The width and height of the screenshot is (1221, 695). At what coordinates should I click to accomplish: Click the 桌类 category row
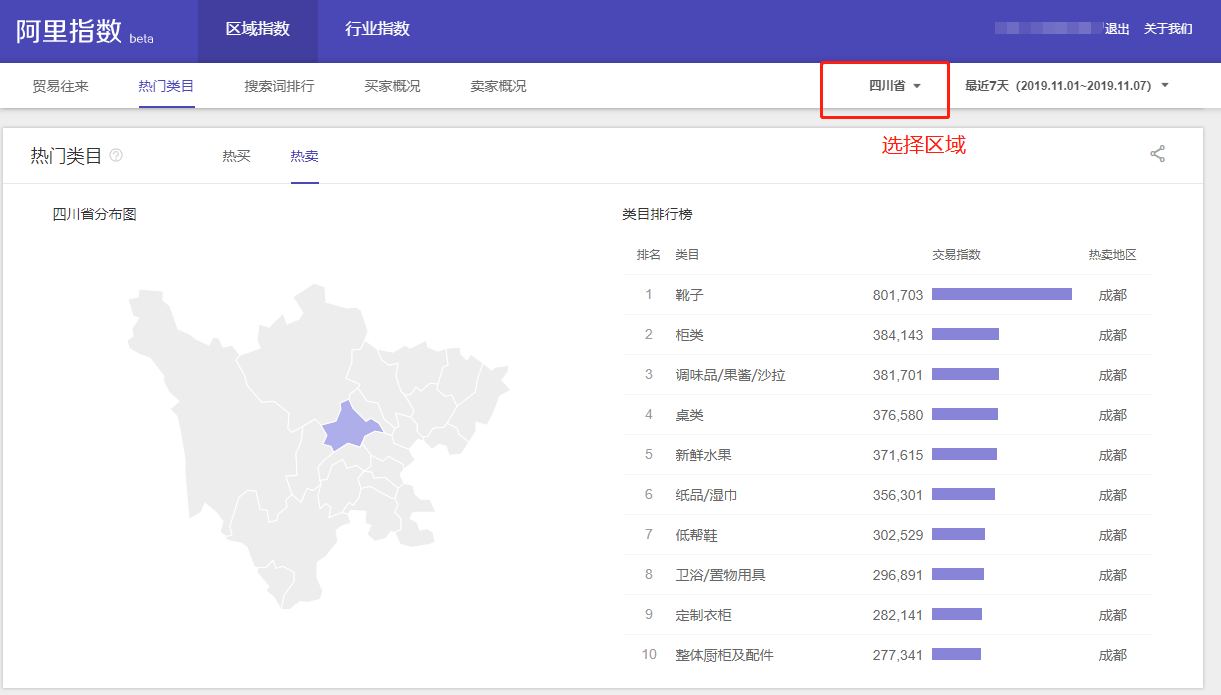[x=887, y=415]
